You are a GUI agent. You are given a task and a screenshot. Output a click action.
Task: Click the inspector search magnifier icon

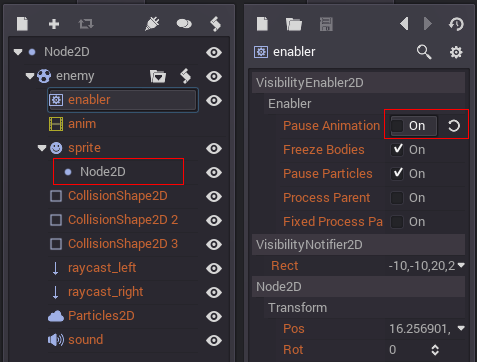click(x=424, y=52)
